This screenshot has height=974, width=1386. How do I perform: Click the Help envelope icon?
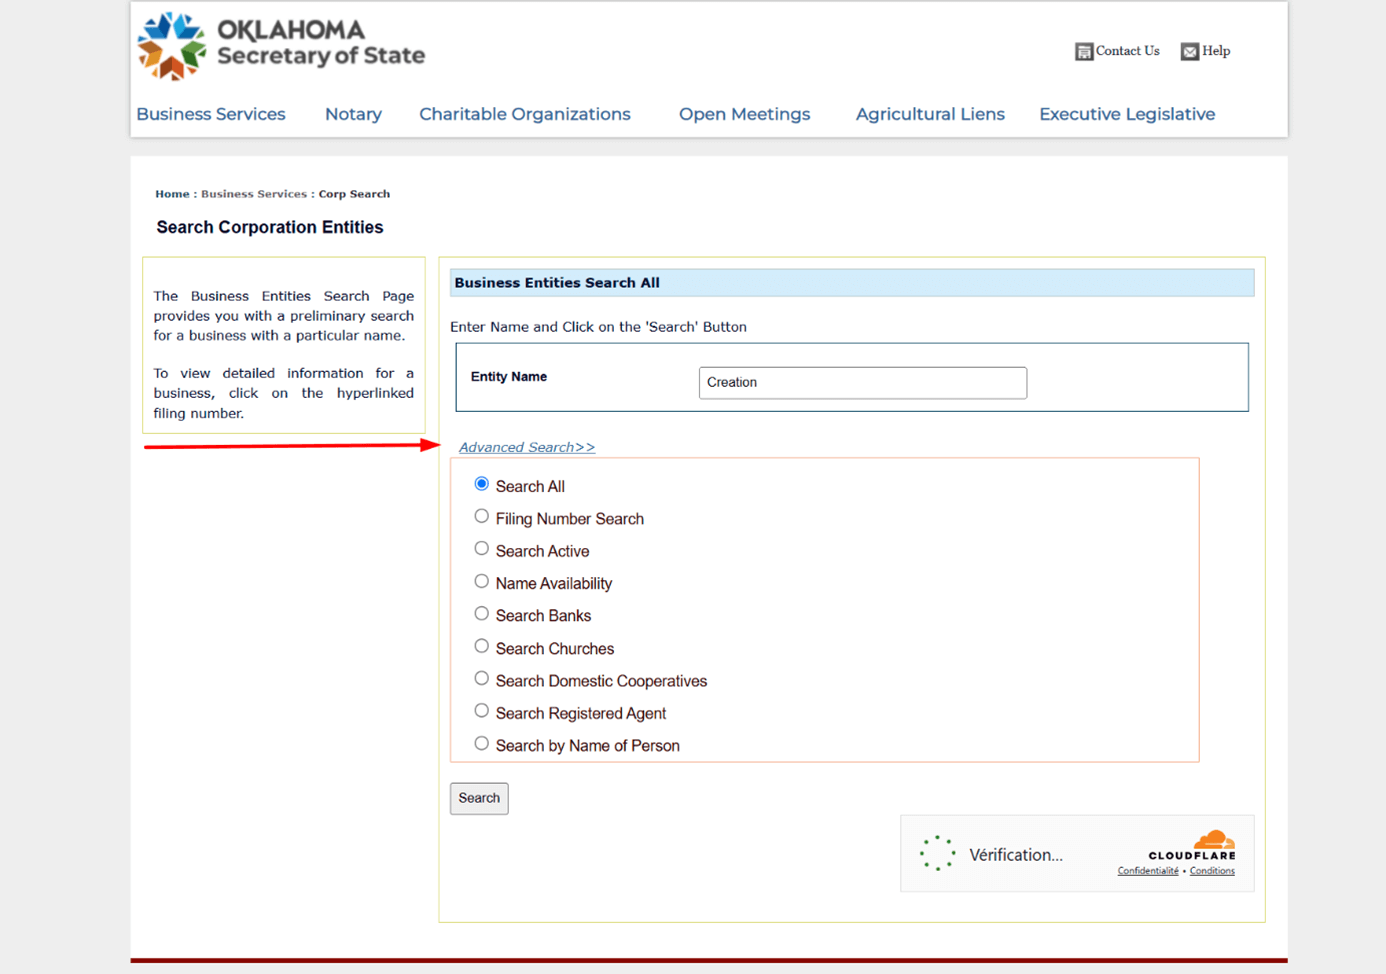[x=1189, y=51]
